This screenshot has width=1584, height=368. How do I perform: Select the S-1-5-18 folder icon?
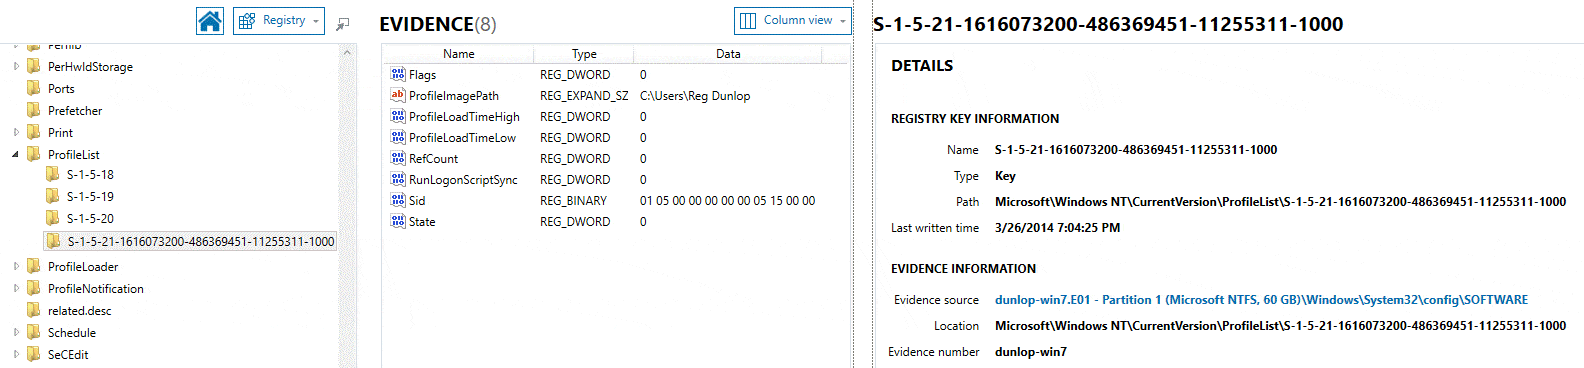coord(53,174)
